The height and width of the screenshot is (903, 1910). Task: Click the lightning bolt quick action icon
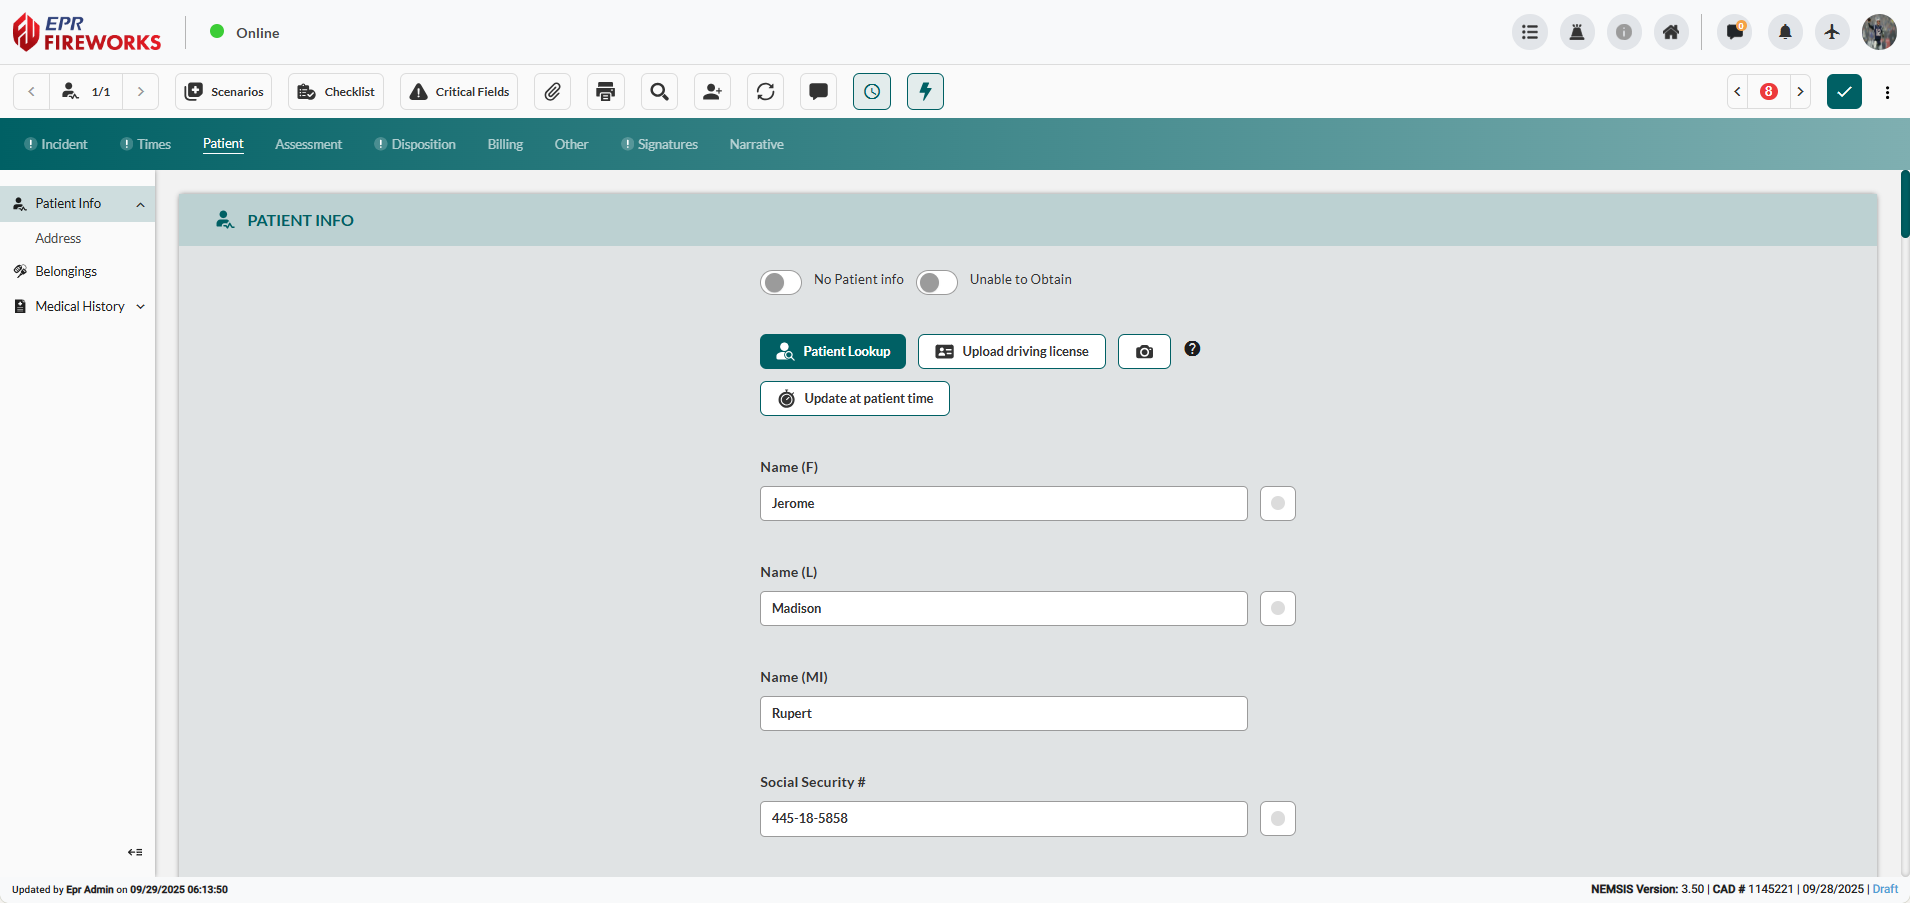925,92
